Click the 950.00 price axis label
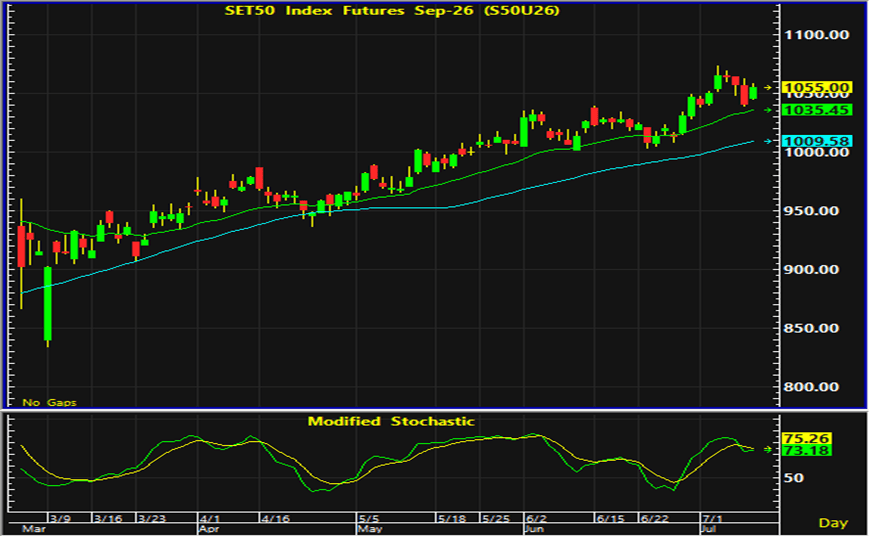The image size is (870, 537). (811, 211)
